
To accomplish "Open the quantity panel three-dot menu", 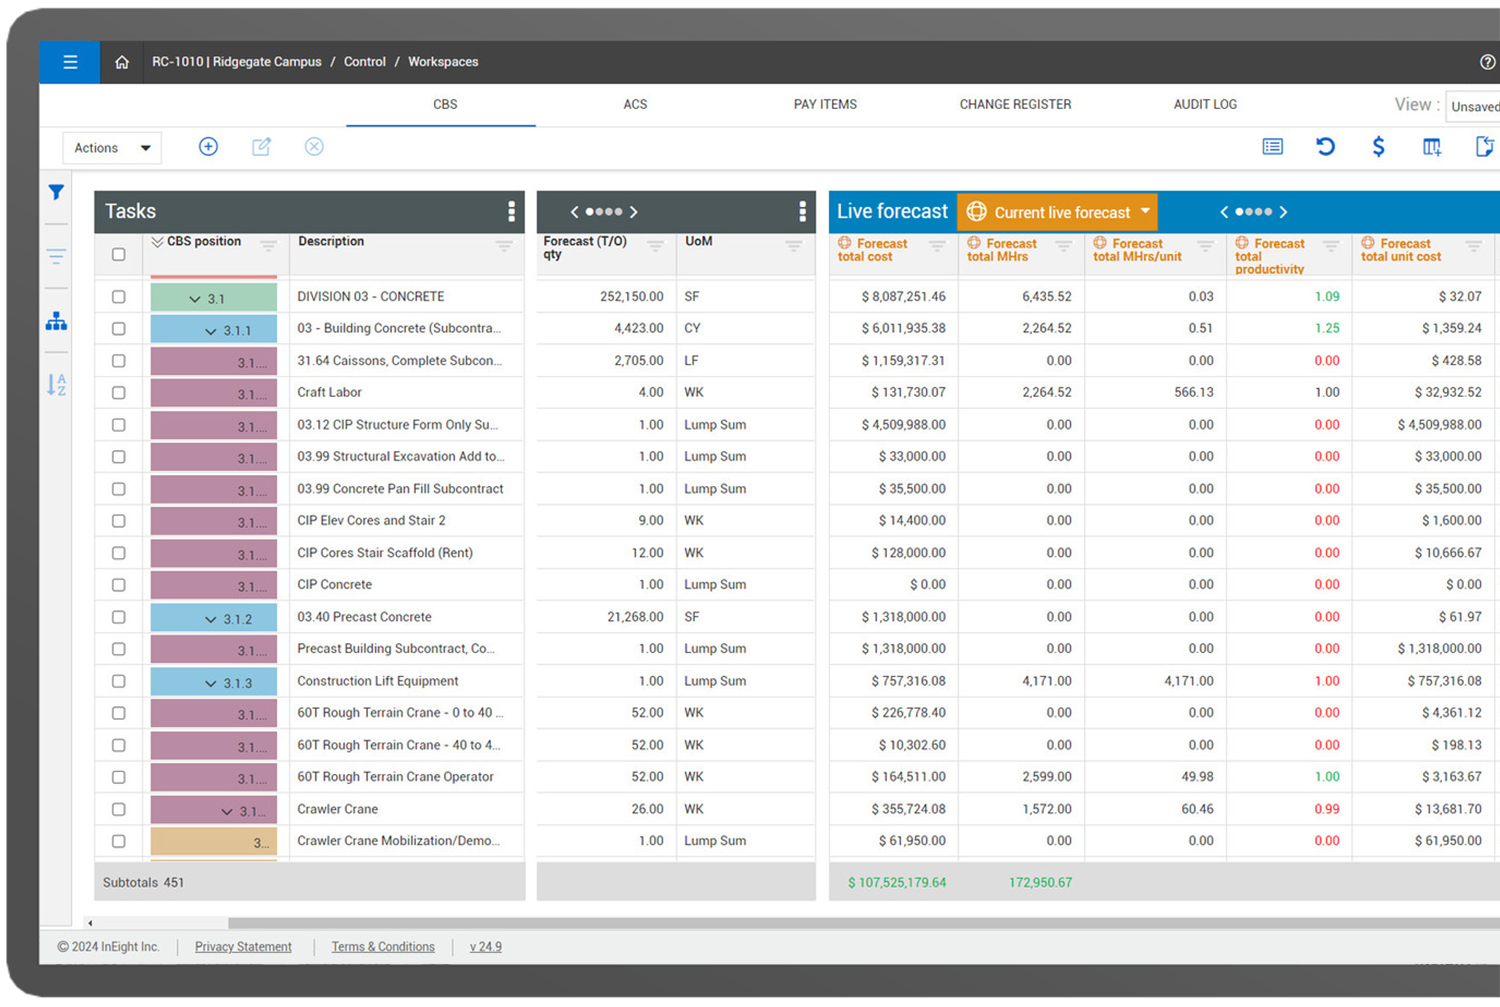I will pos(802,211).
